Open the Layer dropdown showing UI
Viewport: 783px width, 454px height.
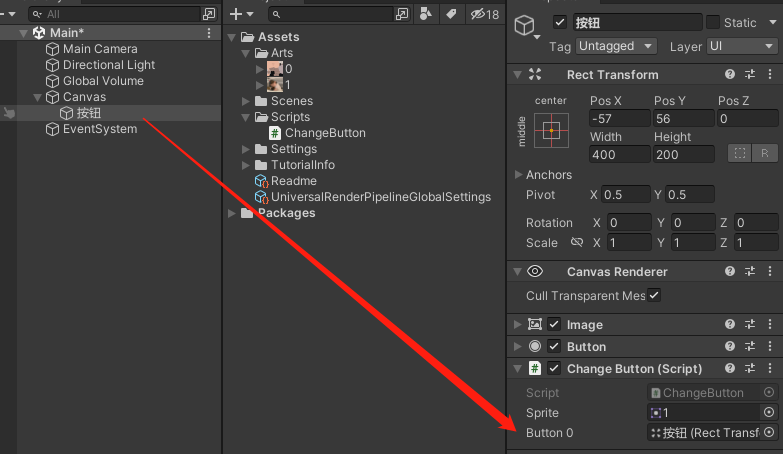click(742, 46)
